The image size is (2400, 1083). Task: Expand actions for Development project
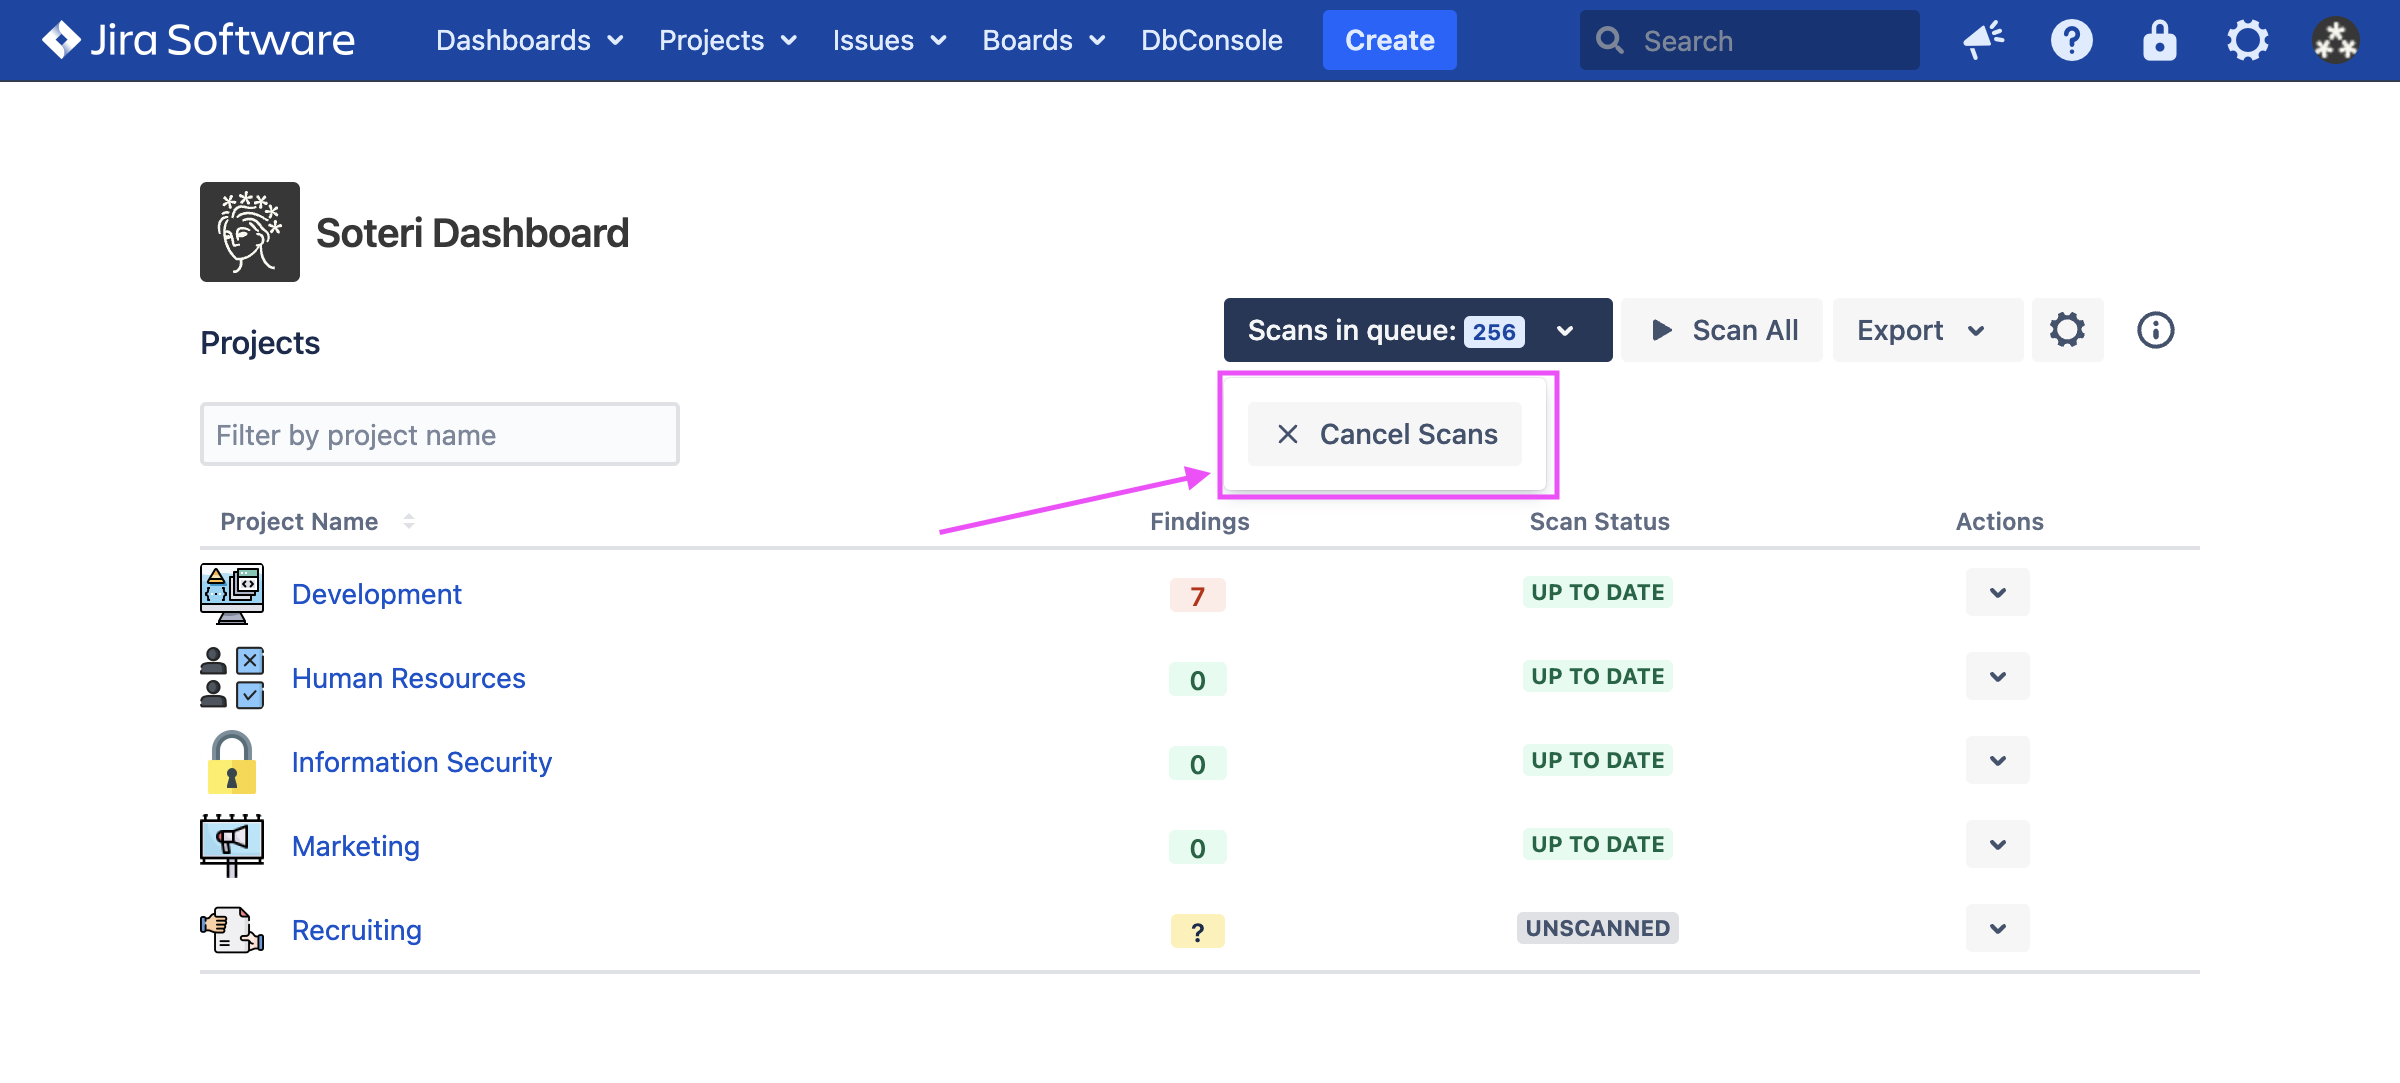(x=1997, y=593)
